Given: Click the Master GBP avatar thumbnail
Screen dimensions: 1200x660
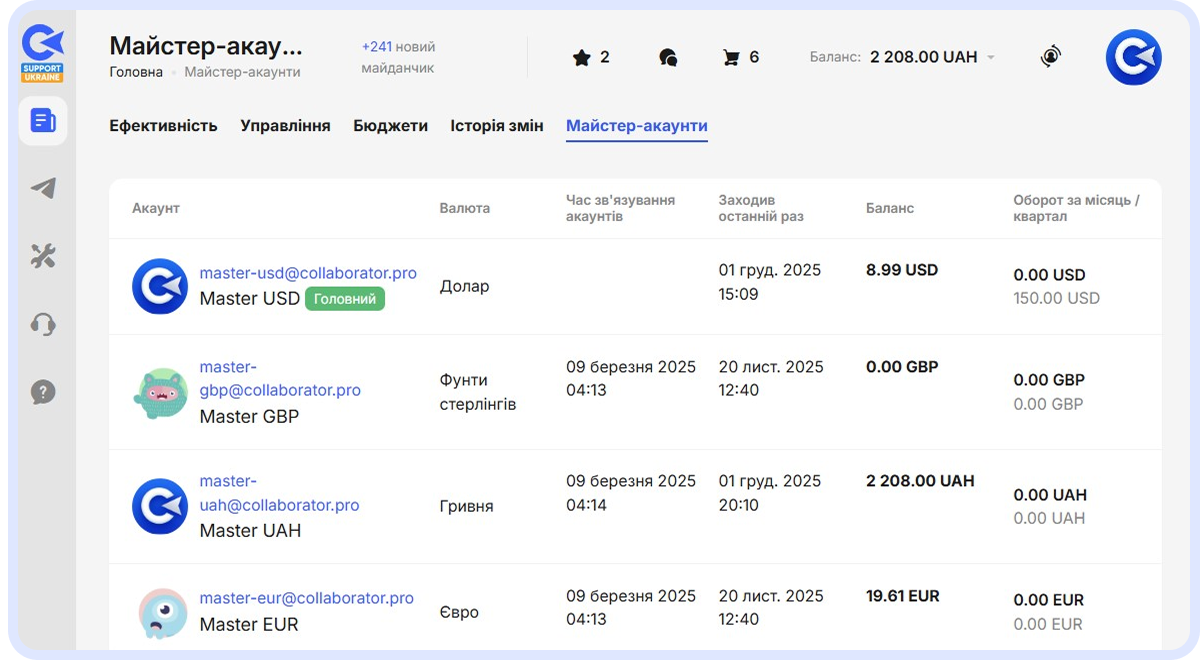Looking at the screenshot, I should [x=160, y=393].
